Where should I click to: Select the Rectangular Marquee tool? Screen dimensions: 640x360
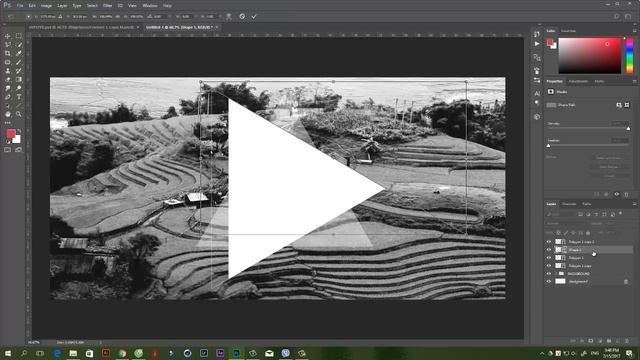click(x=19, y=36)
